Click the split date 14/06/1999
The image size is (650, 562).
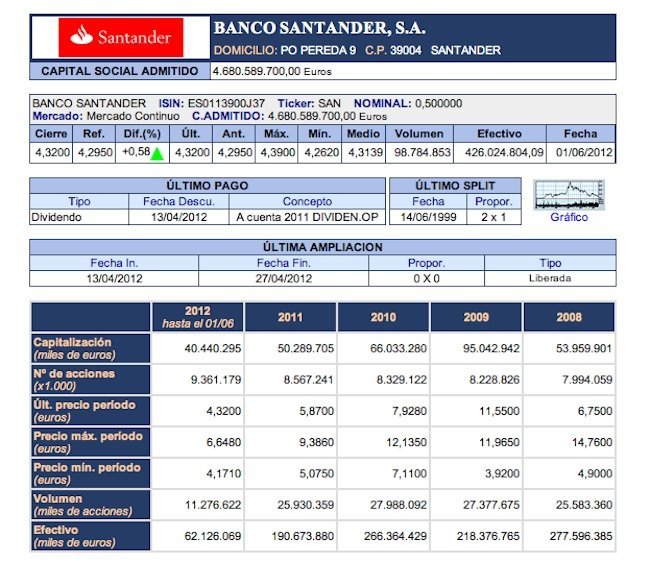point(428,217)
